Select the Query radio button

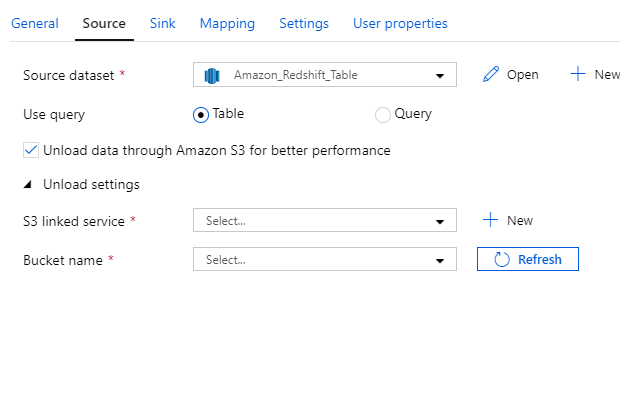[x=383, y=115]
